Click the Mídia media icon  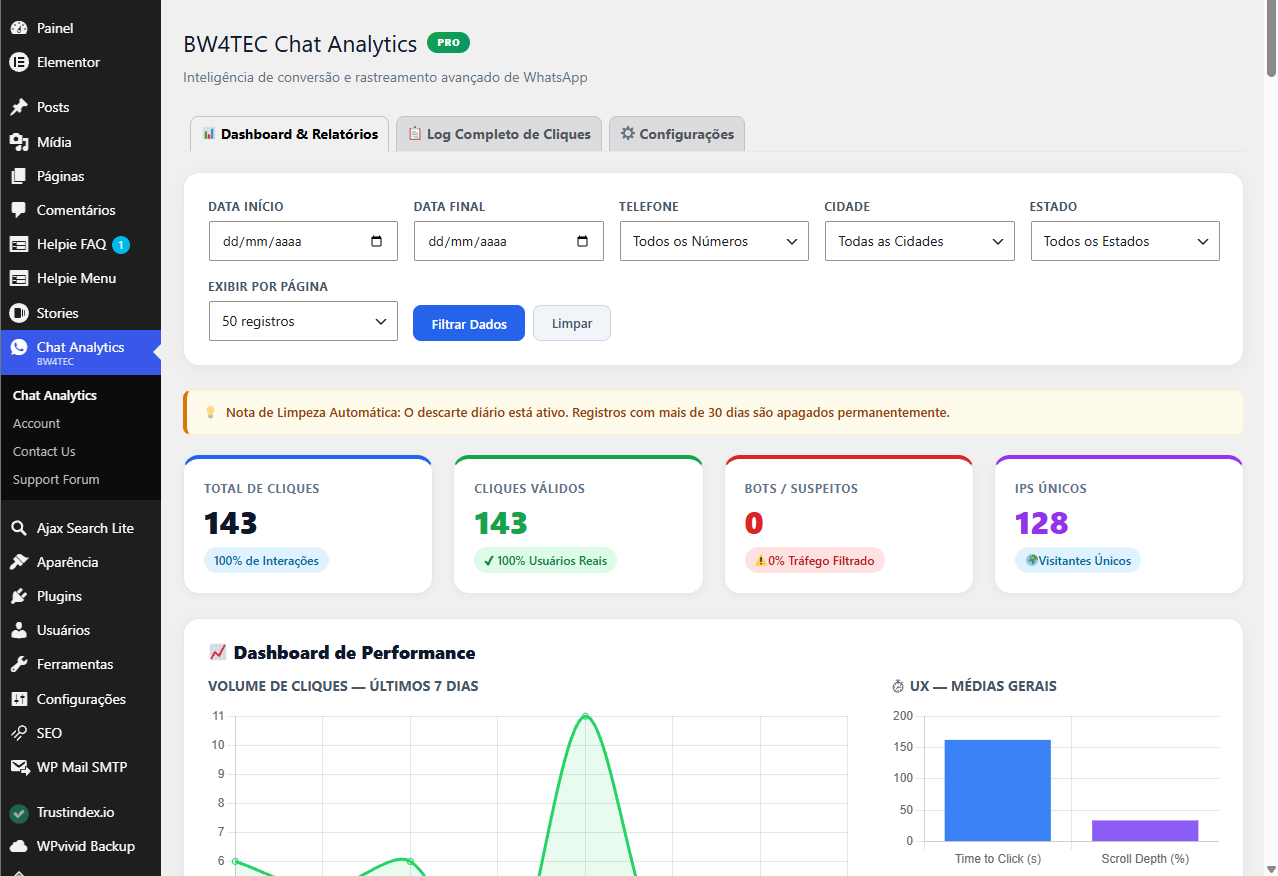[19, 142]
